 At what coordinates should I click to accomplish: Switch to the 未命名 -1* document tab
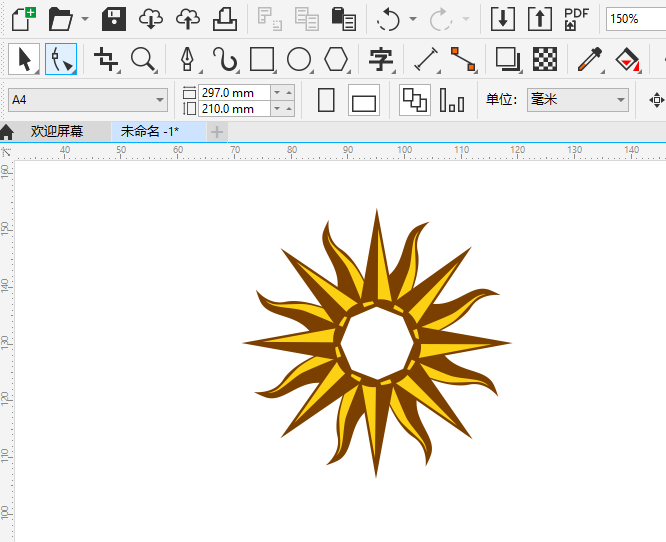(158, 132)
